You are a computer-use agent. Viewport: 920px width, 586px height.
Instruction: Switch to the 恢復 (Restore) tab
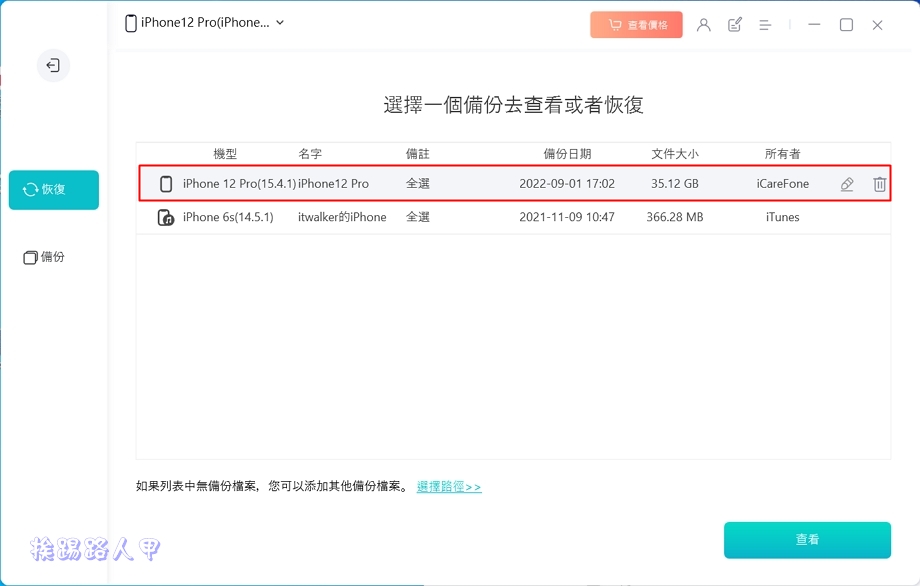[54, 190]
